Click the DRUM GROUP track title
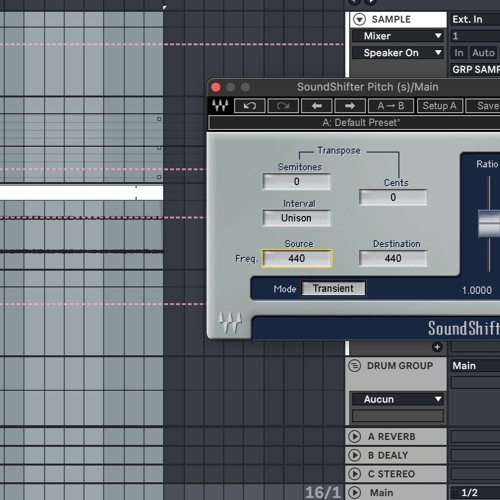Image resolution: width=500 pixels, height=500 pixels. [x=400, y=366]
